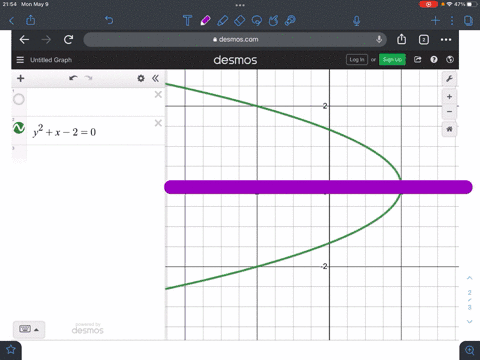Tap the three dots multitasking indicator
Screen dimensions: 480x360
pyautogui.click(x=240, y=5)
